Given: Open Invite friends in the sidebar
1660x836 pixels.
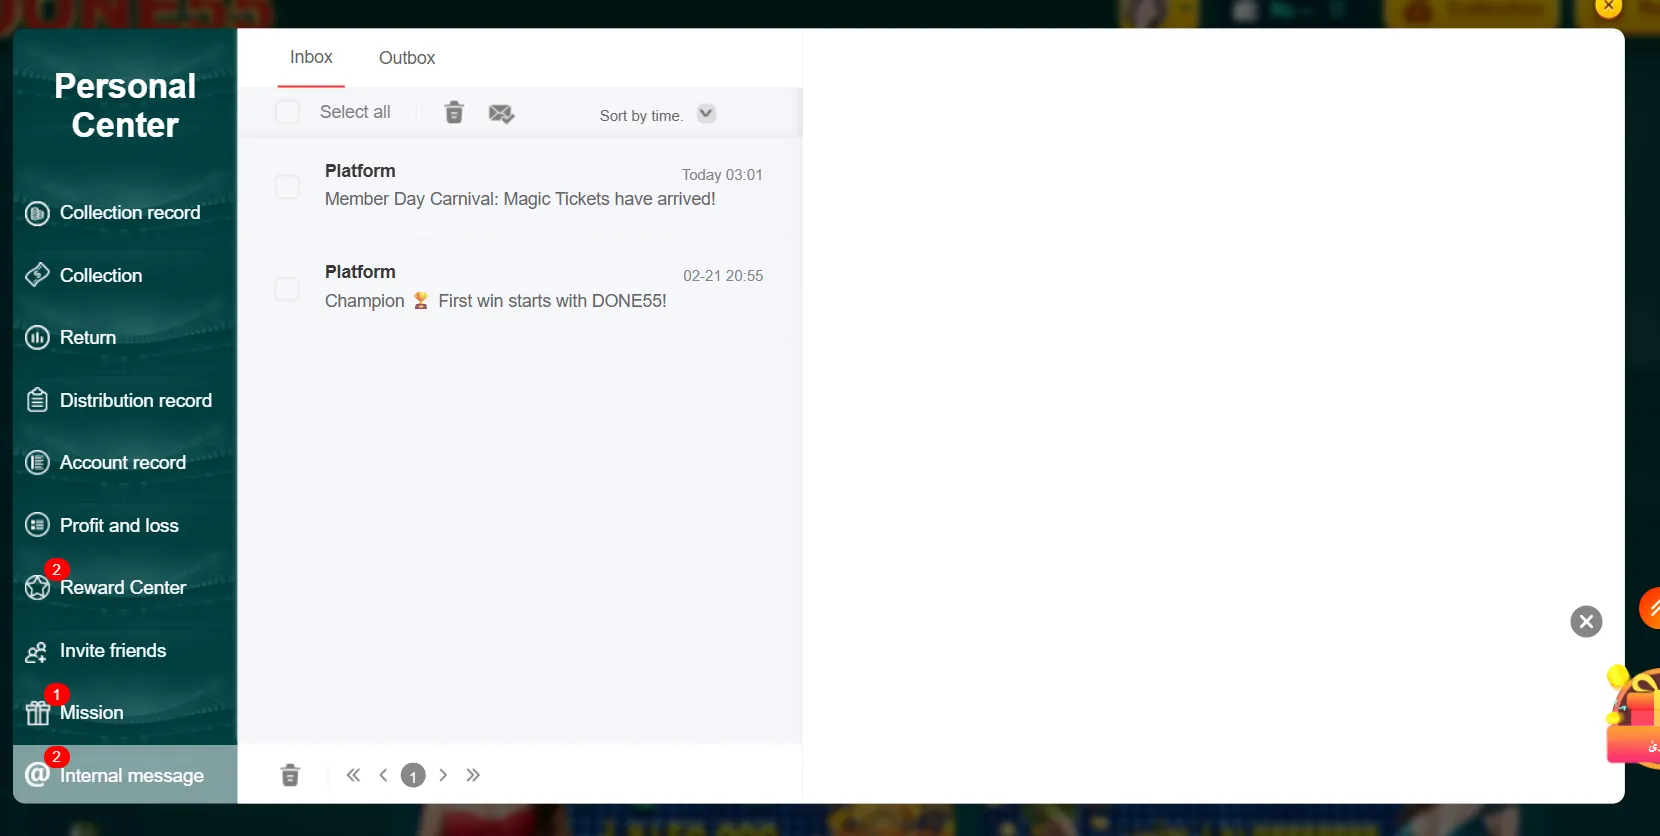Looking at the screenshot, I should 112,651.
